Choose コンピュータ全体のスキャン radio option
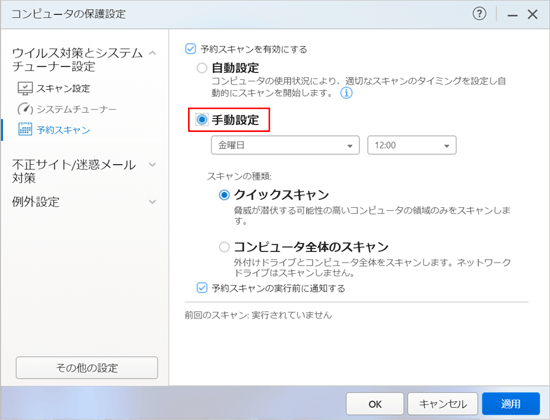Viewport: 550px width, 420px height. pos(224,247)
